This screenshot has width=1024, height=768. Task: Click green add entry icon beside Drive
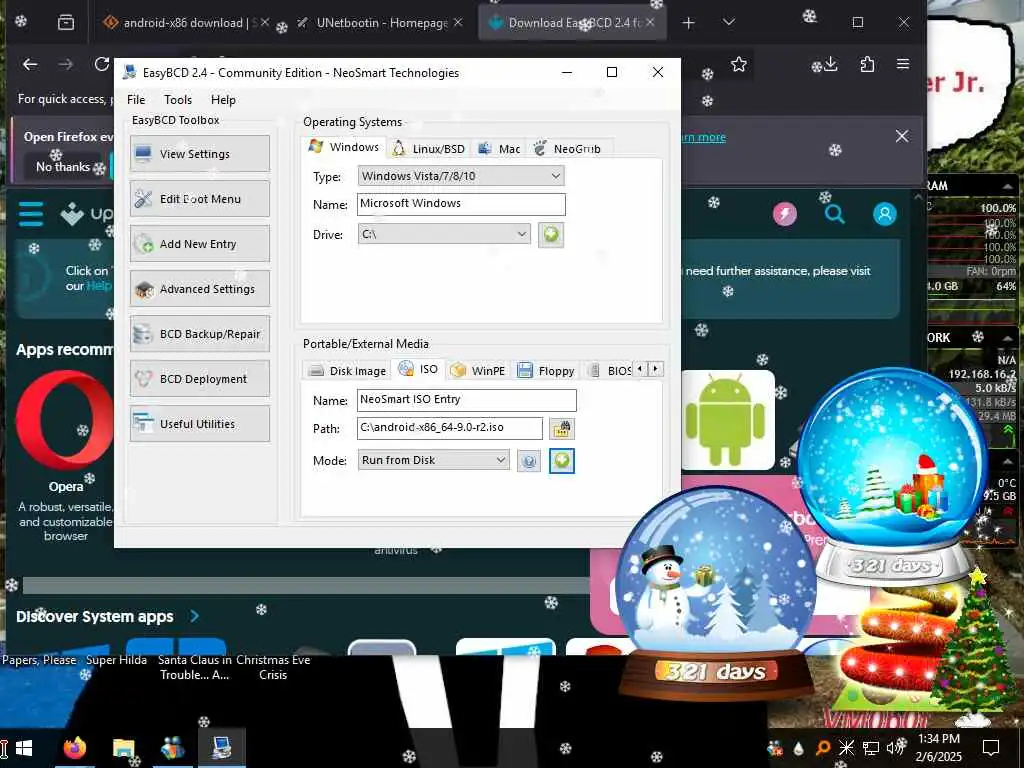point(551,234)
